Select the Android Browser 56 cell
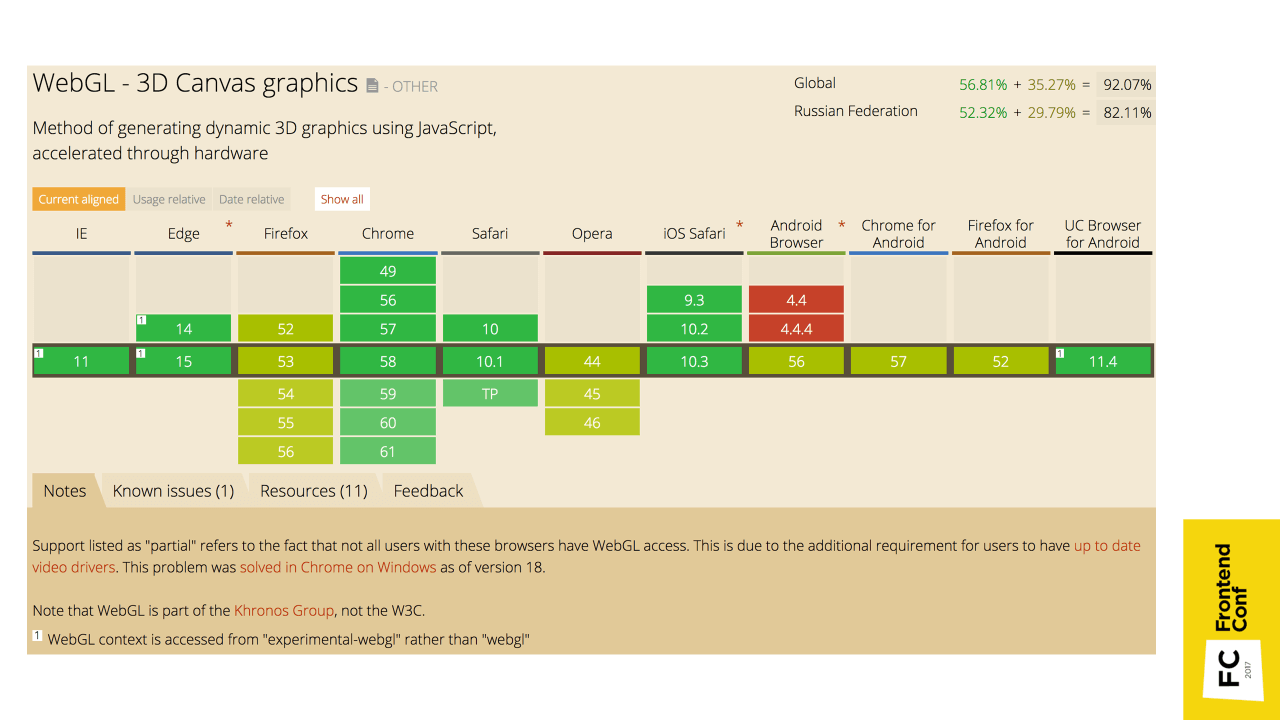This screenshot has height=720, width=1280. (797, 361)
